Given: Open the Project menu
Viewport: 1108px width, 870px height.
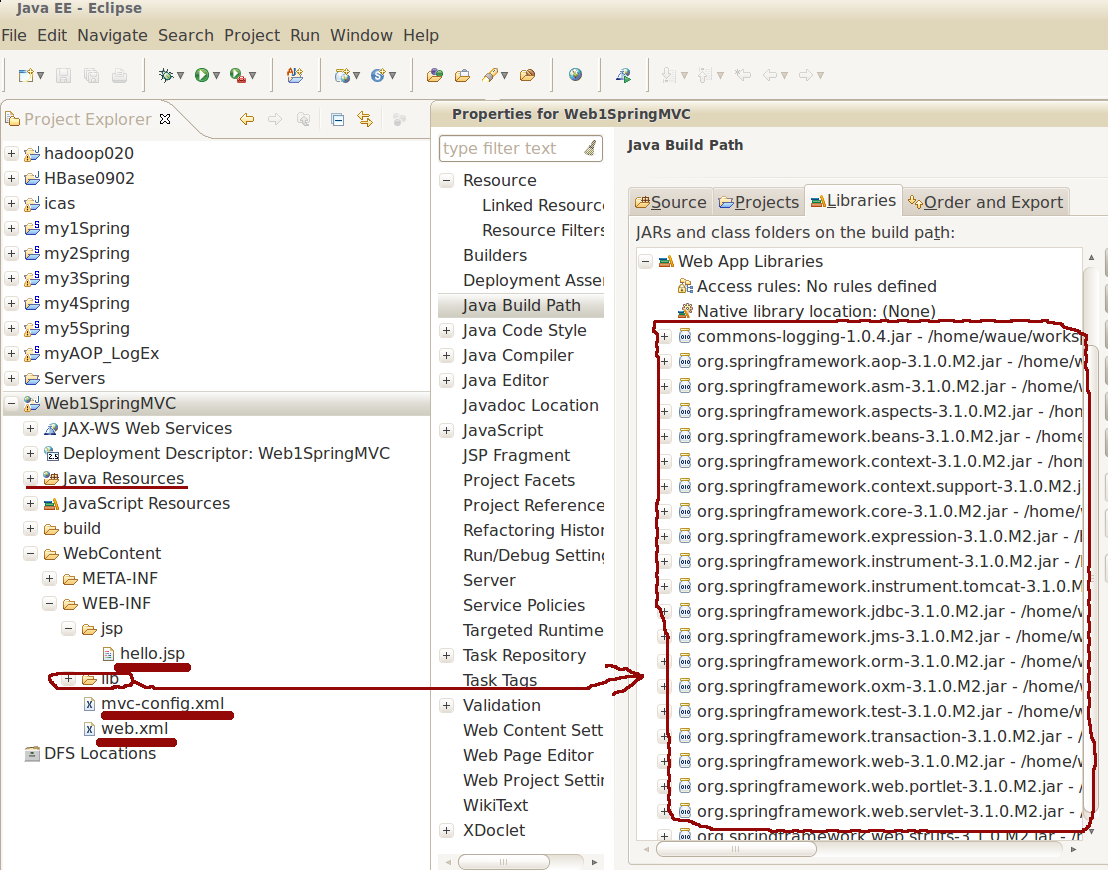Looking at the screenshot, I should point(252,35).
